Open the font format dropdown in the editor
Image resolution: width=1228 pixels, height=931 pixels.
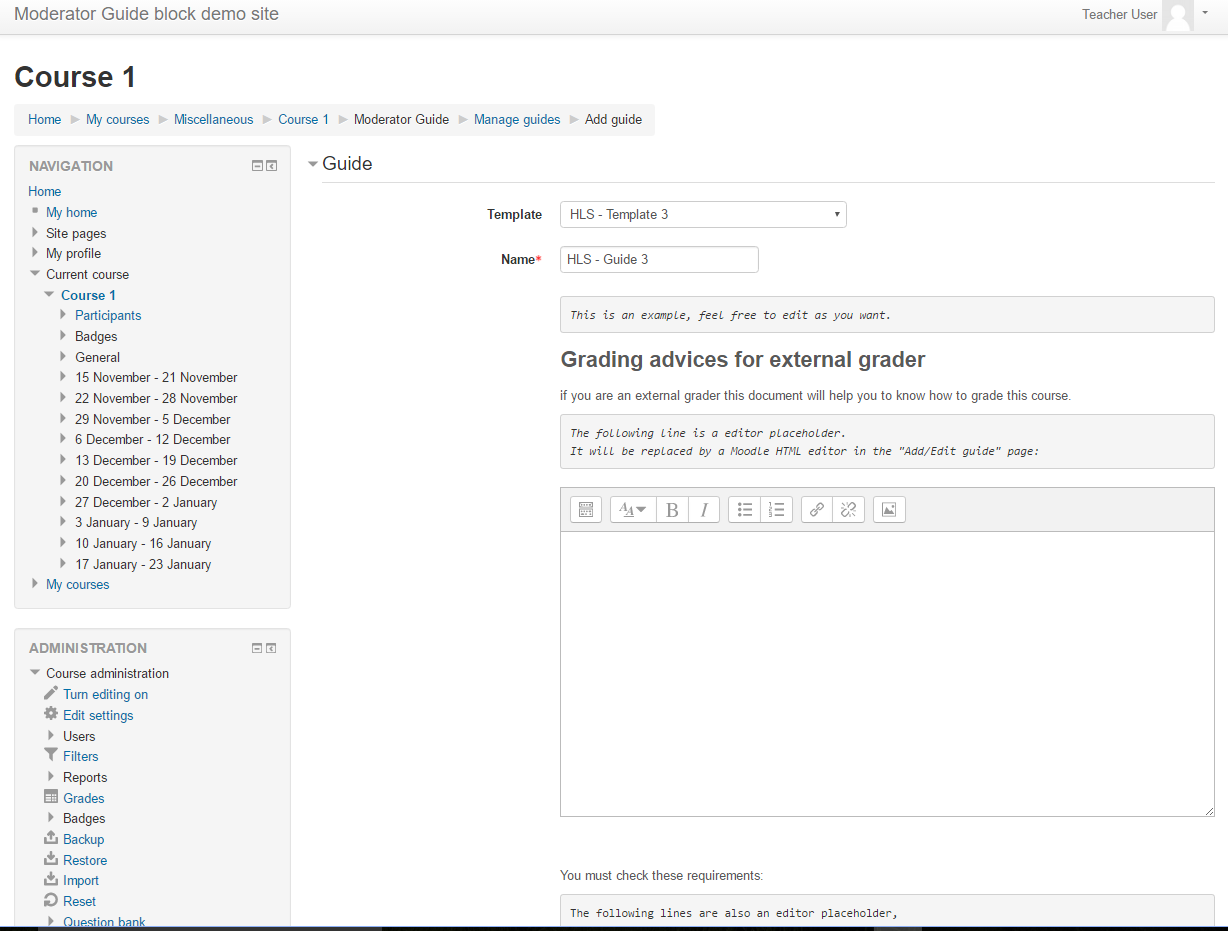click(x=632, y=509)
